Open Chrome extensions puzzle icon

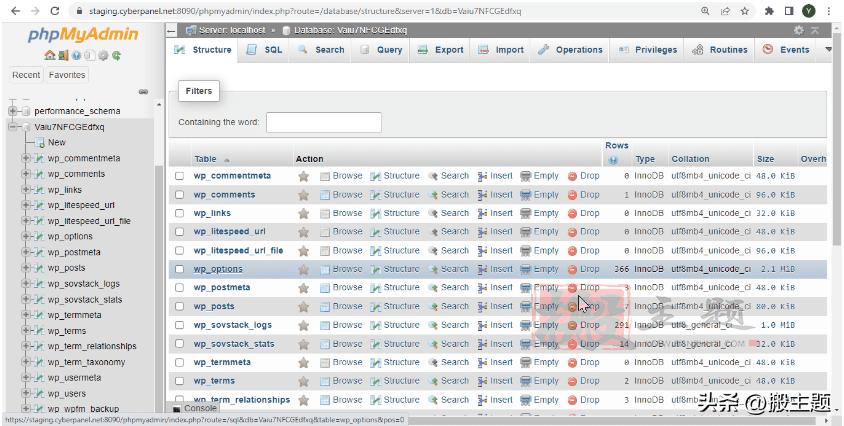[768, 10]
